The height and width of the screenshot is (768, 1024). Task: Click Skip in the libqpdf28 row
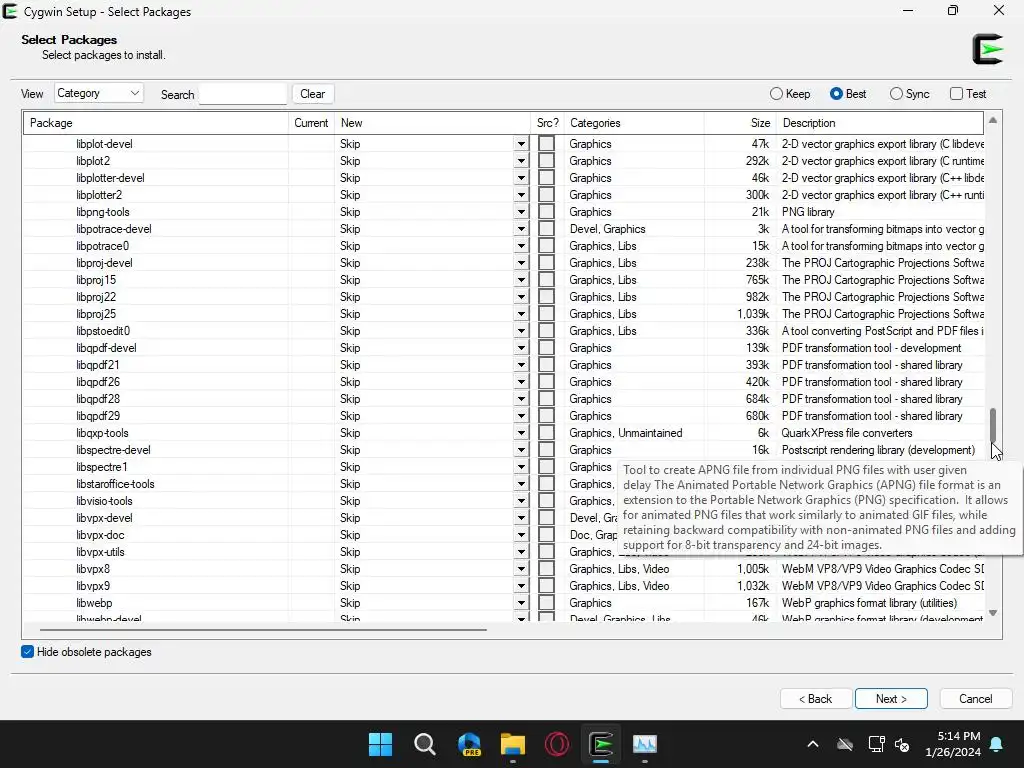point(350,399)
